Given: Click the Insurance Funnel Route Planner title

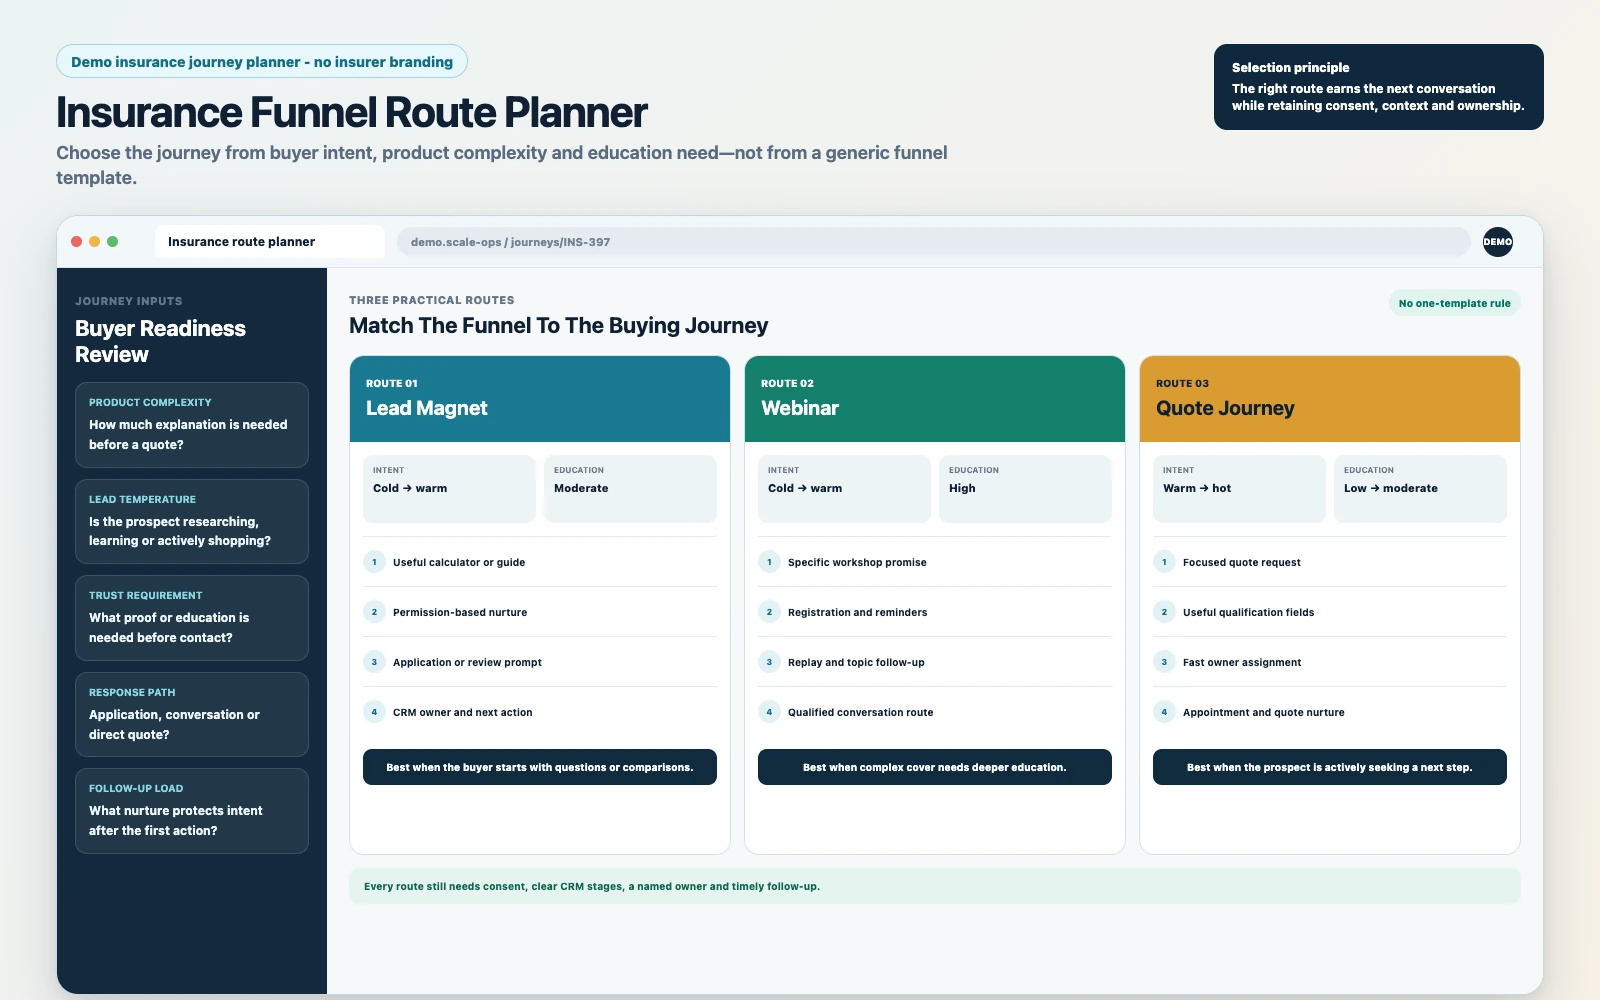Looking at the screenshot, I should 352,113.
